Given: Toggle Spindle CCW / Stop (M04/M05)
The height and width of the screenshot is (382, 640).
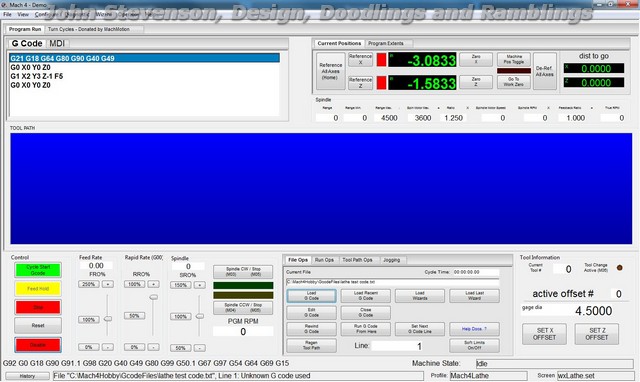Looking at the screenshot, I should 243,308.
